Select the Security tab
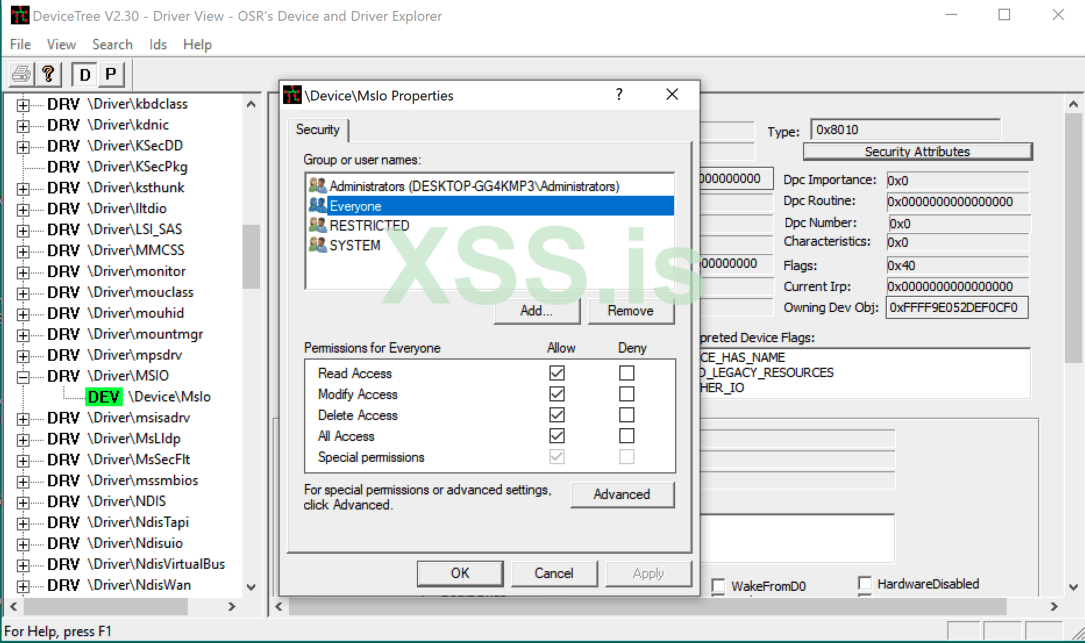1085x643 pixels. point(318,129)
